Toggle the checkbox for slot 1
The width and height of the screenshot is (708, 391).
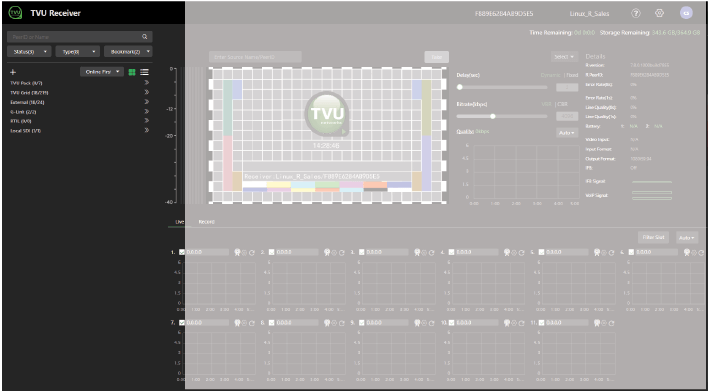pos(182,252)
